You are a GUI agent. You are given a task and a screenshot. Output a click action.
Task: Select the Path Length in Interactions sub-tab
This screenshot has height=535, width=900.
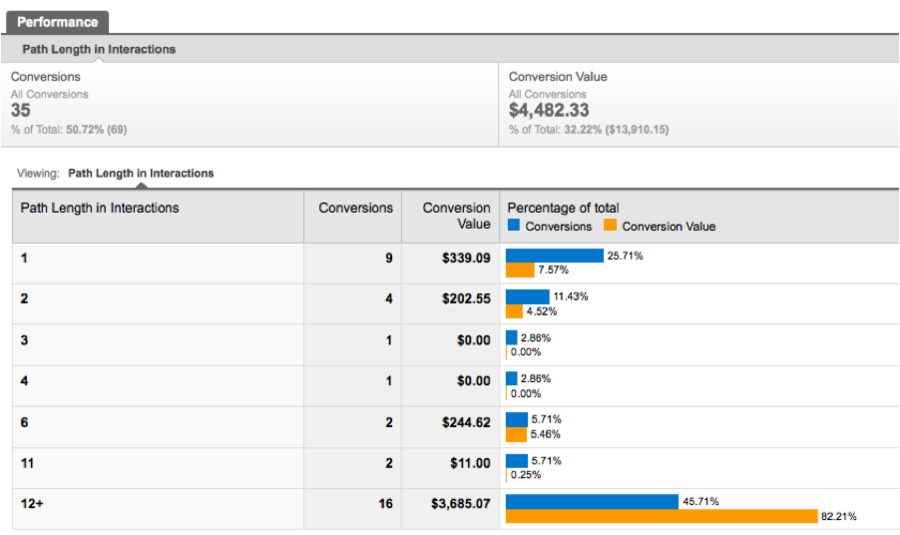[x=98, y=49]
